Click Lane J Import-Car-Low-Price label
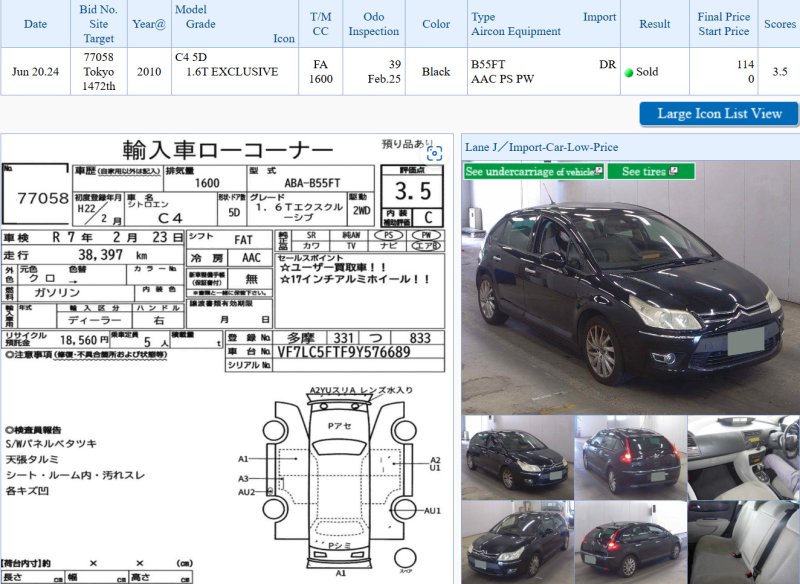Image resolution: width=800 pixels, height=584 pixels. point(541,147)
